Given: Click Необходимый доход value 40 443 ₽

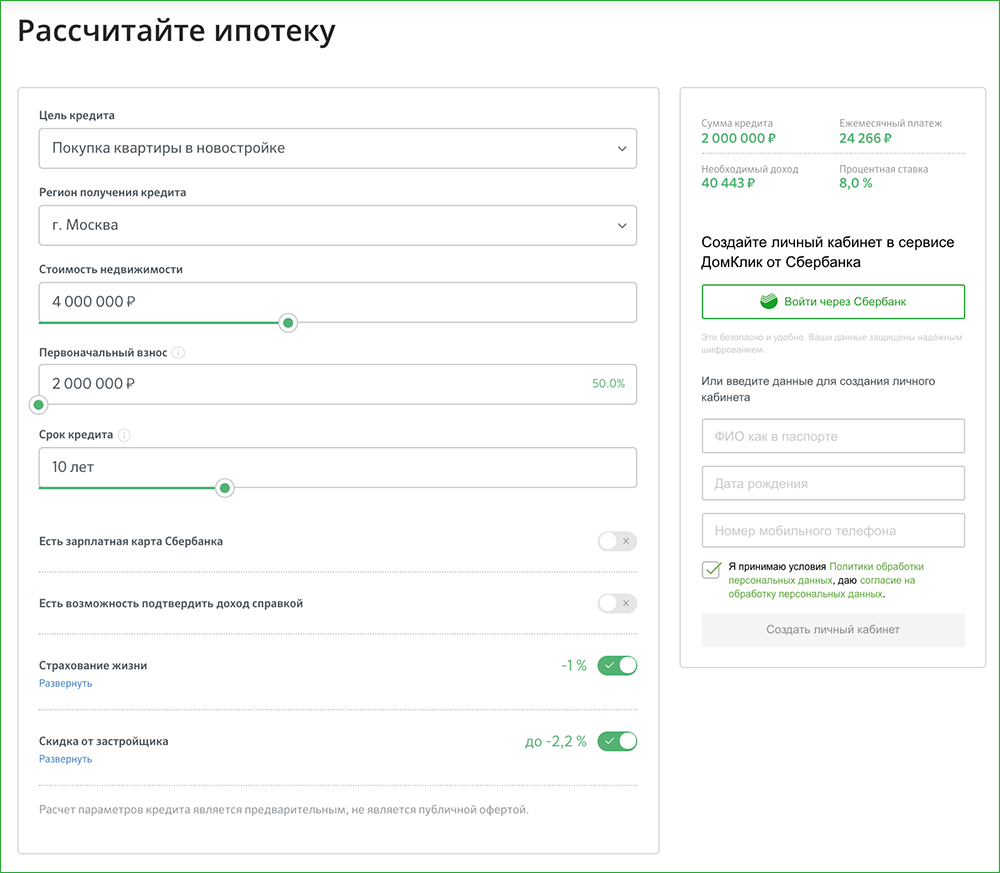Looking at the screenshot, I should (x=728, y=183).
